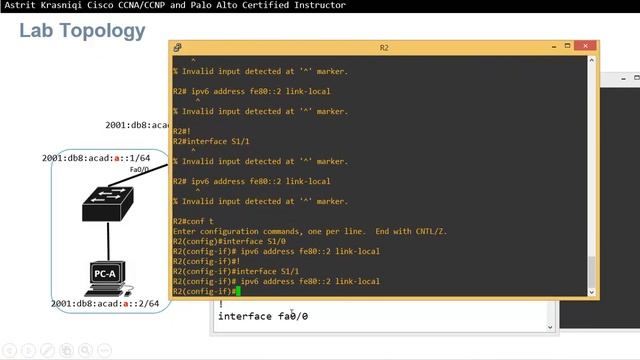This screenshot has height=360, width=640.
Task: Click scroll-down arrow of R2 terminal
Action: tap(591, 292)
